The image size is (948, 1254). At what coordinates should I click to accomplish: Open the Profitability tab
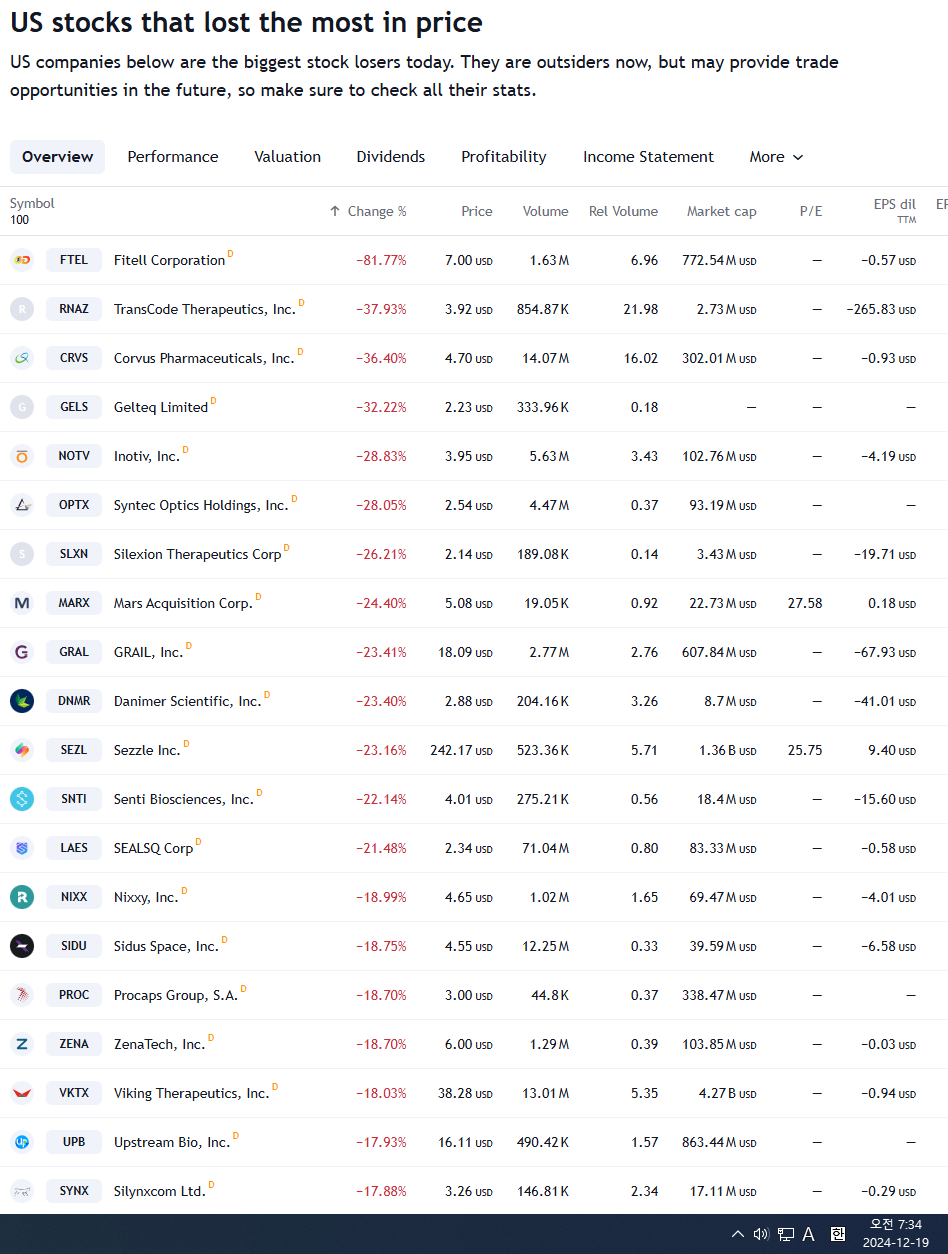(x=504, y=157)
